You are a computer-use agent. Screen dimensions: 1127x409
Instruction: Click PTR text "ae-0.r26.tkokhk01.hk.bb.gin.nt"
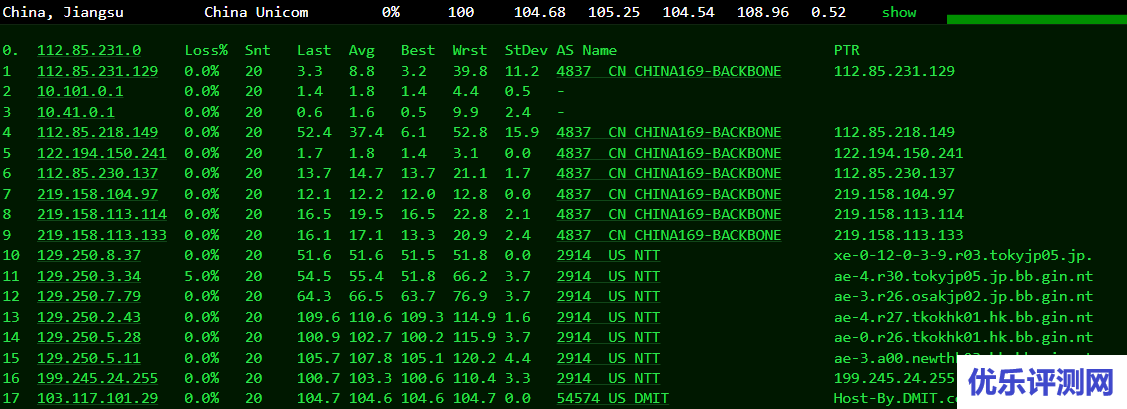point(963,337)
